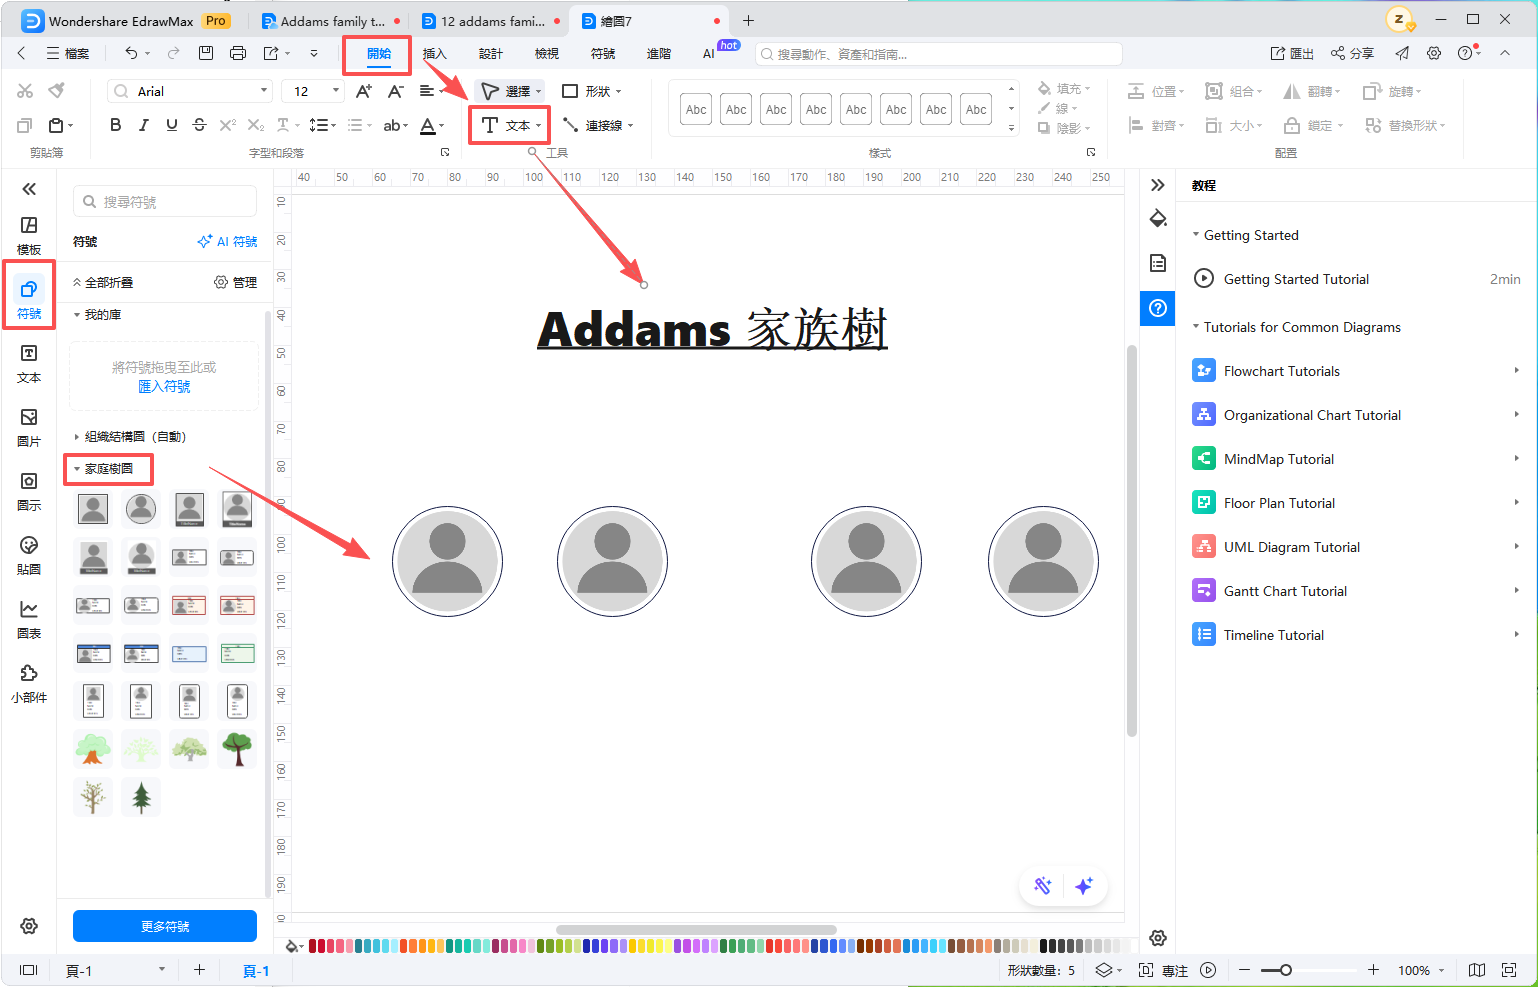Click the More Symbols (更多符號) button
The width and height of the screenshot is (1538, 987).
click(x=165, y=926)
